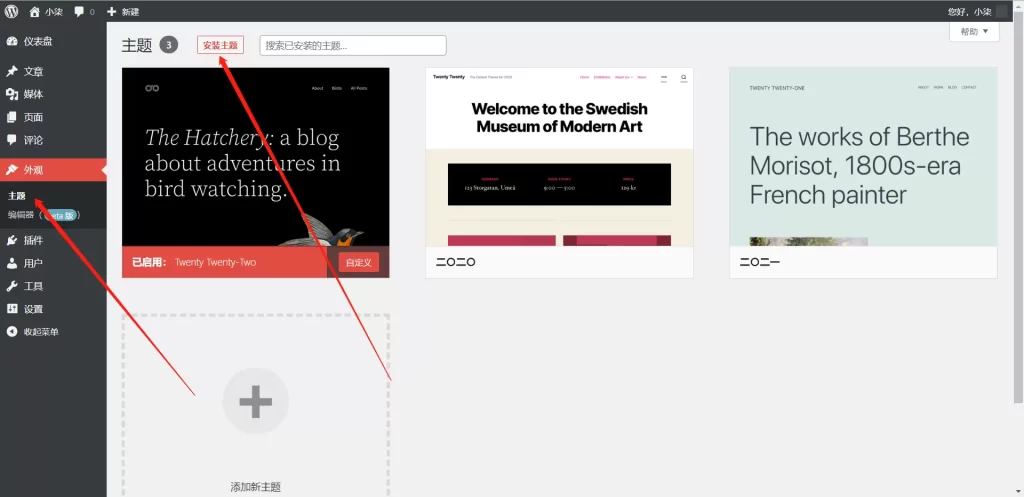The height and width of the screenshot is (497, 1024).
Task: Open the 您好, 小柒 account menu
Action: click(969, 12)
